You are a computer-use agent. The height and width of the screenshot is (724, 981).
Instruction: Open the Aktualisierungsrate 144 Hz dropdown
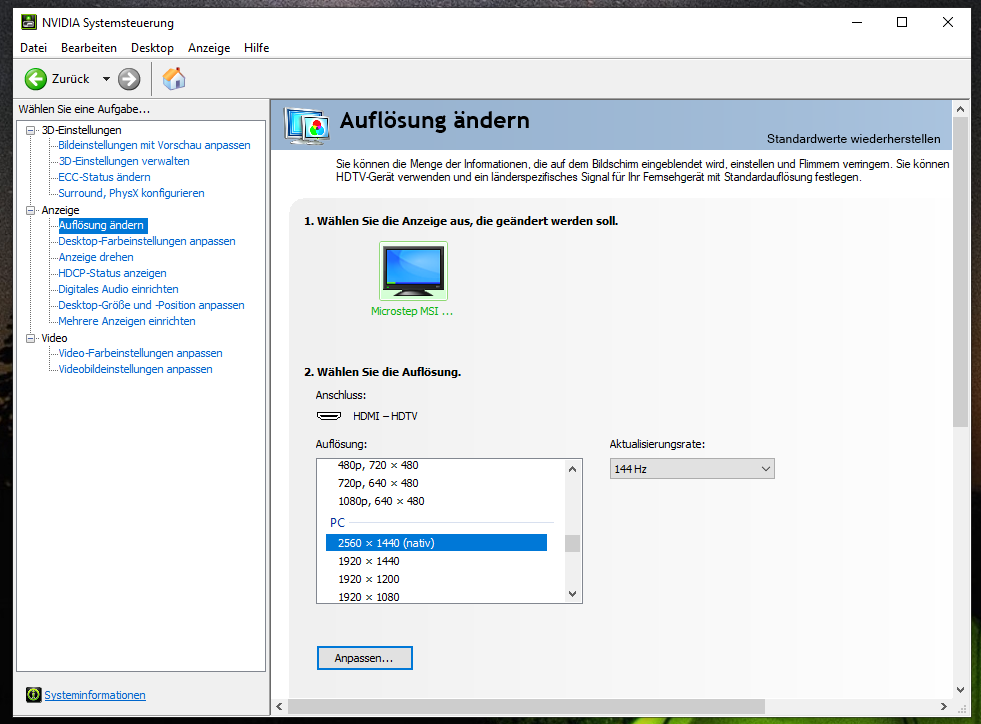[x=692, y=469]
